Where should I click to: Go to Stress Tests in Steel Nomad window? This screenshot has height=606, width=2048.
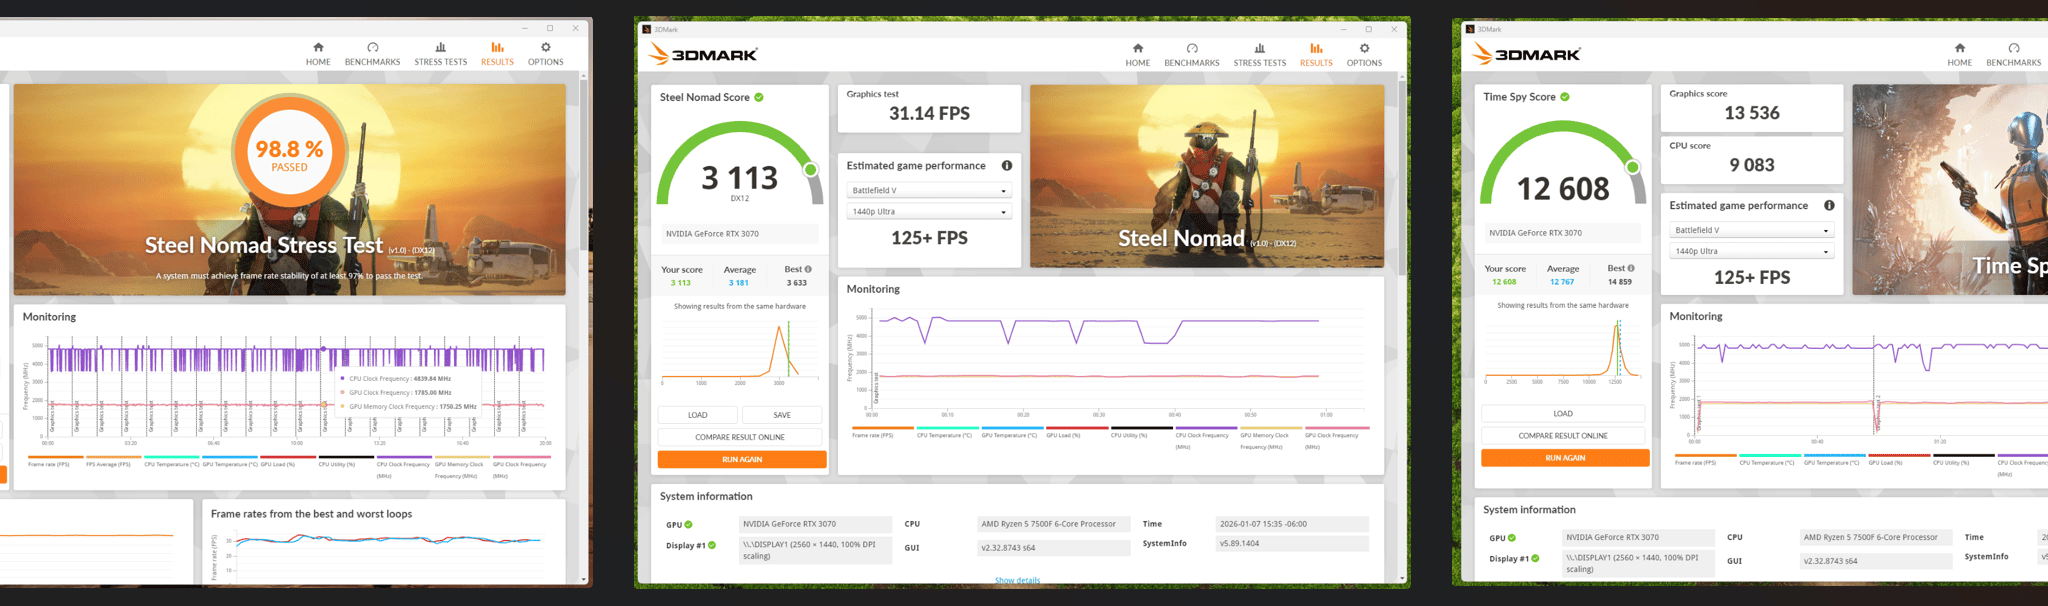[1259, 54]
